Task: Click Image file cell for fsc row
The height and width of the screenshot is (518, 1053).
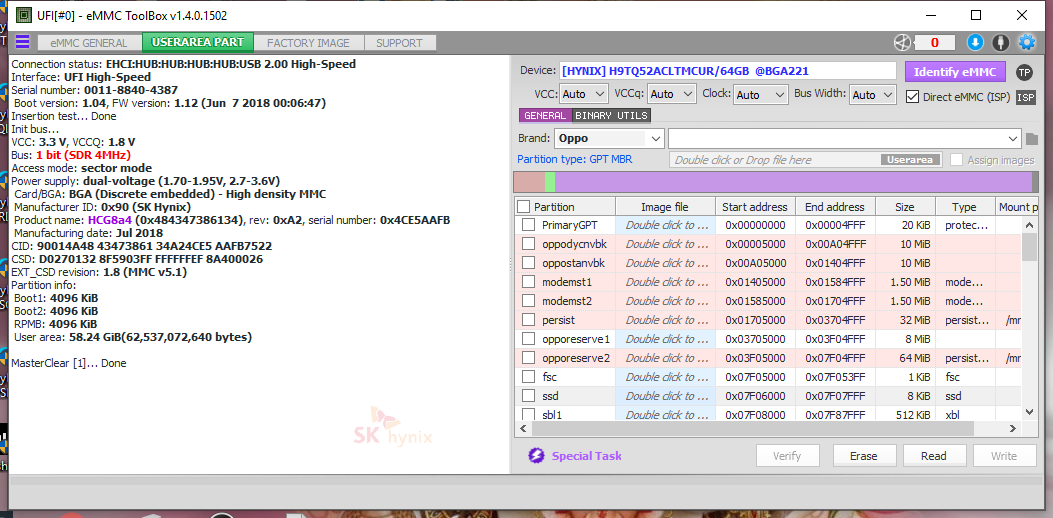Action: click(665, 376)
